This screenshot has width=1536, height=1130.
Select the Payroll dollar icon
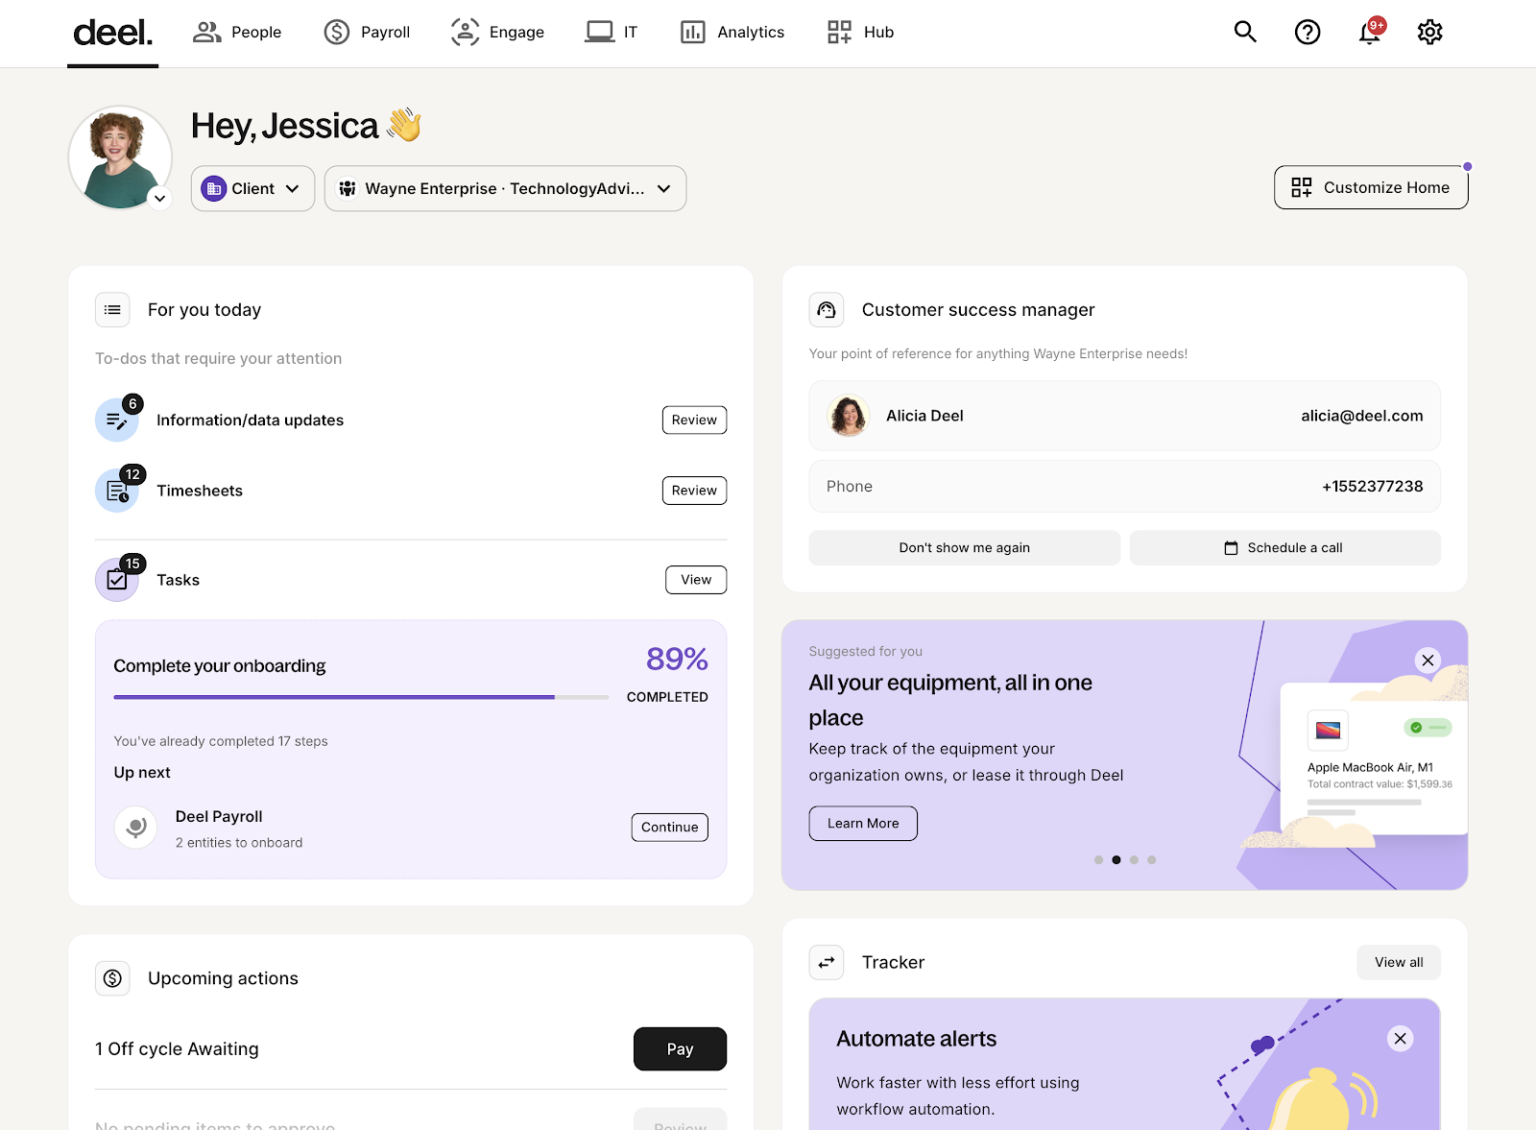(336, 31)
